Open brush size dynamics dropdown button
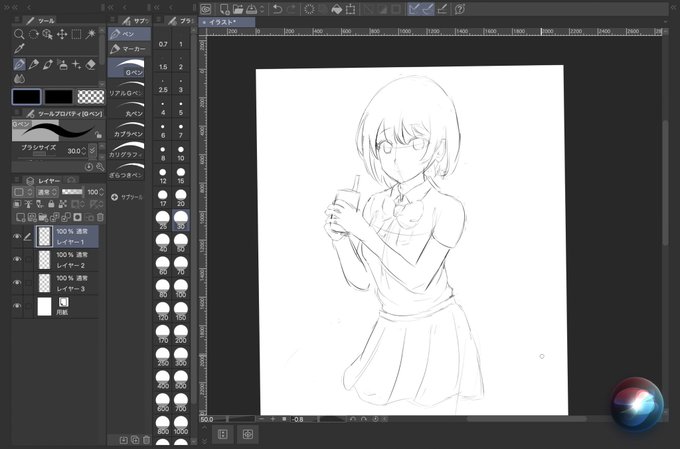This screenshot has width=680, height=449. 92,151
